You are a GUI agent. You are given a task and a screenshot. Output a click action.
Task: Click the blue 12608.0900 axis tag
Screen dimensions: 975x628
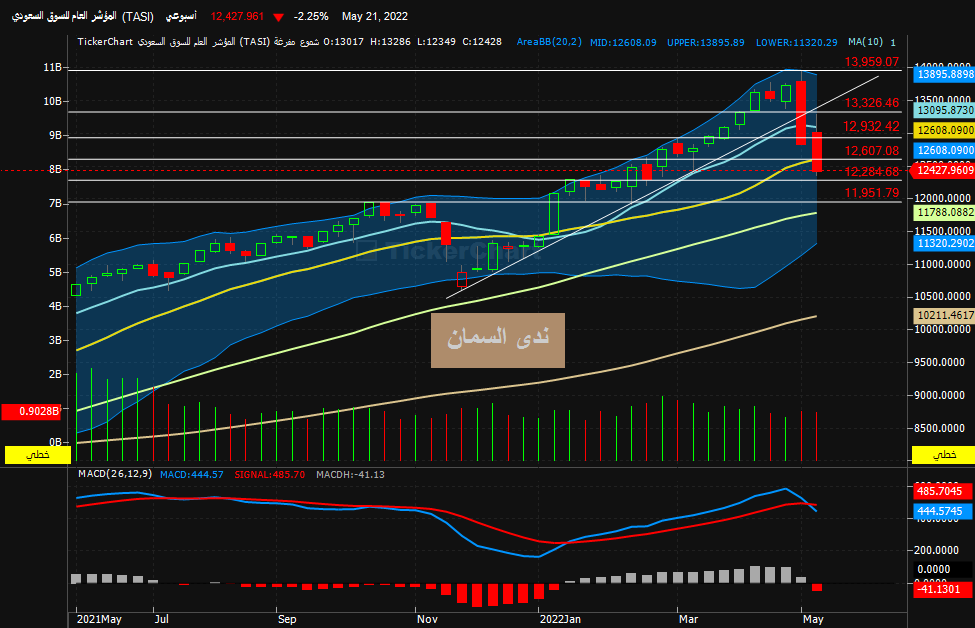(944, 150)
